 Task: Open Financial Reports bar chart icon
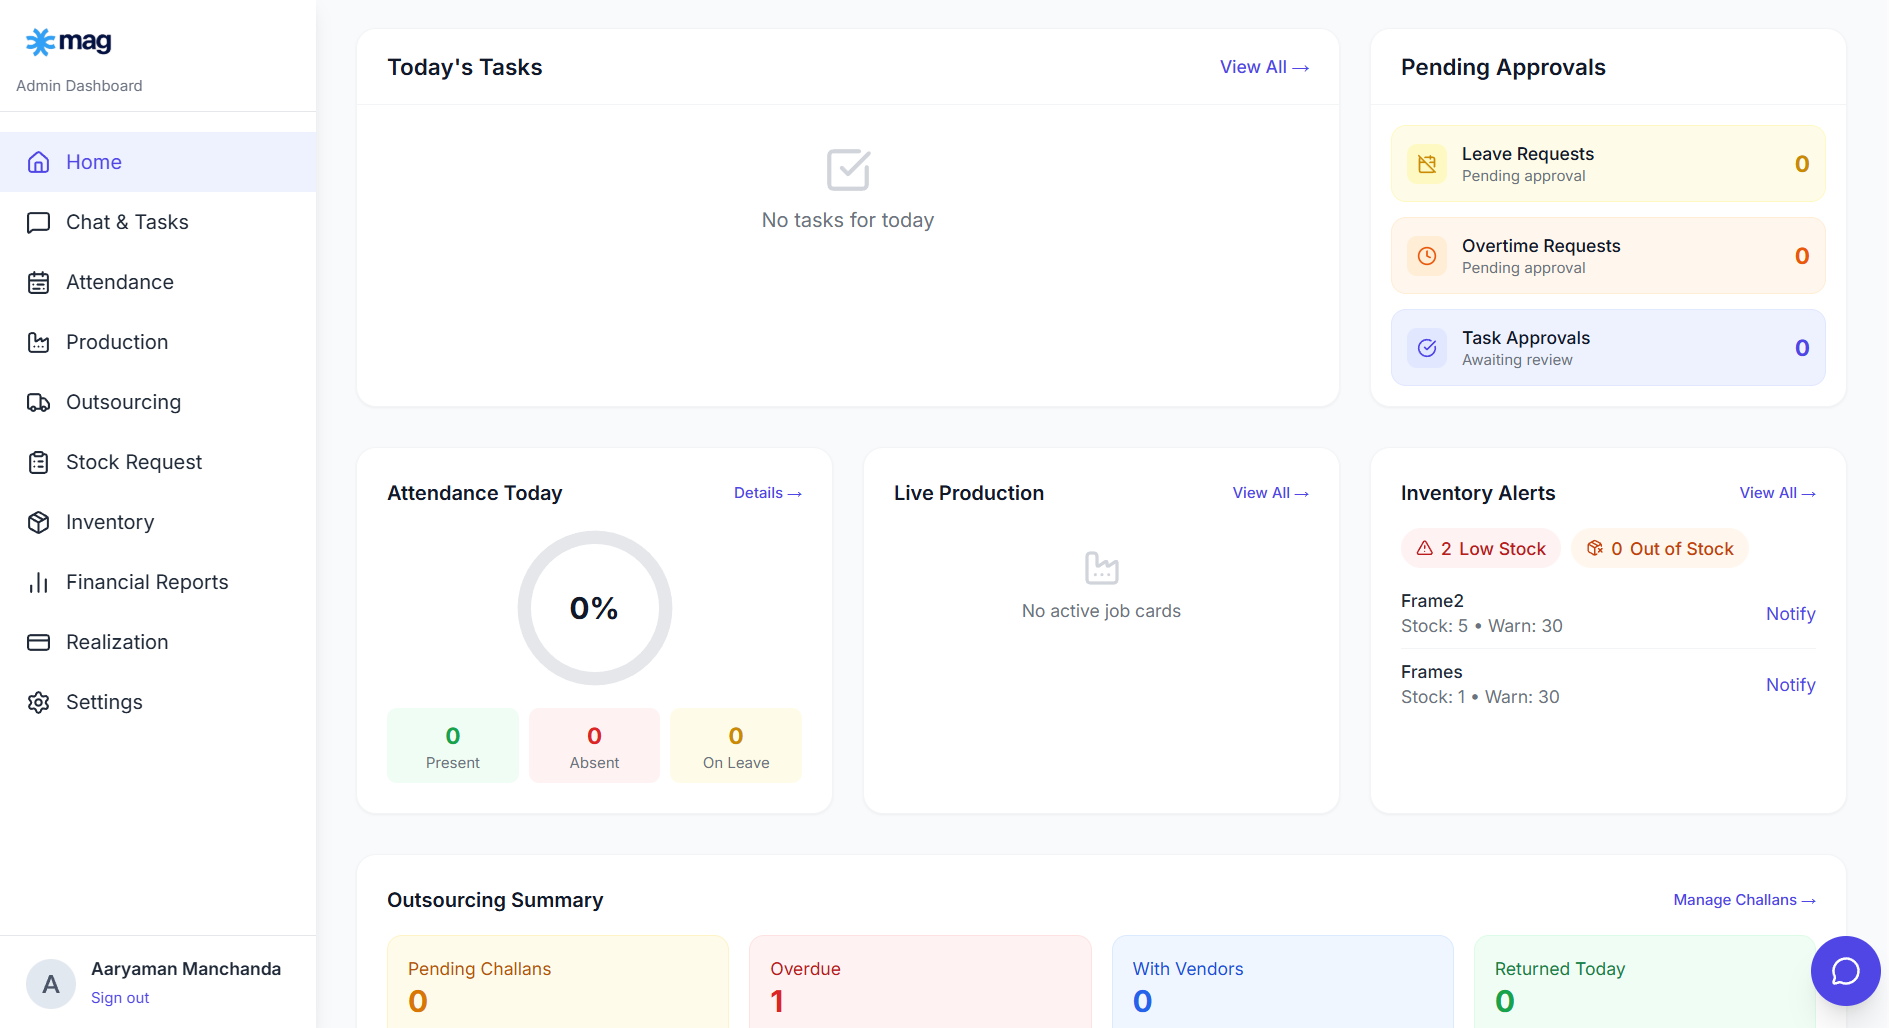pos(38,582)
